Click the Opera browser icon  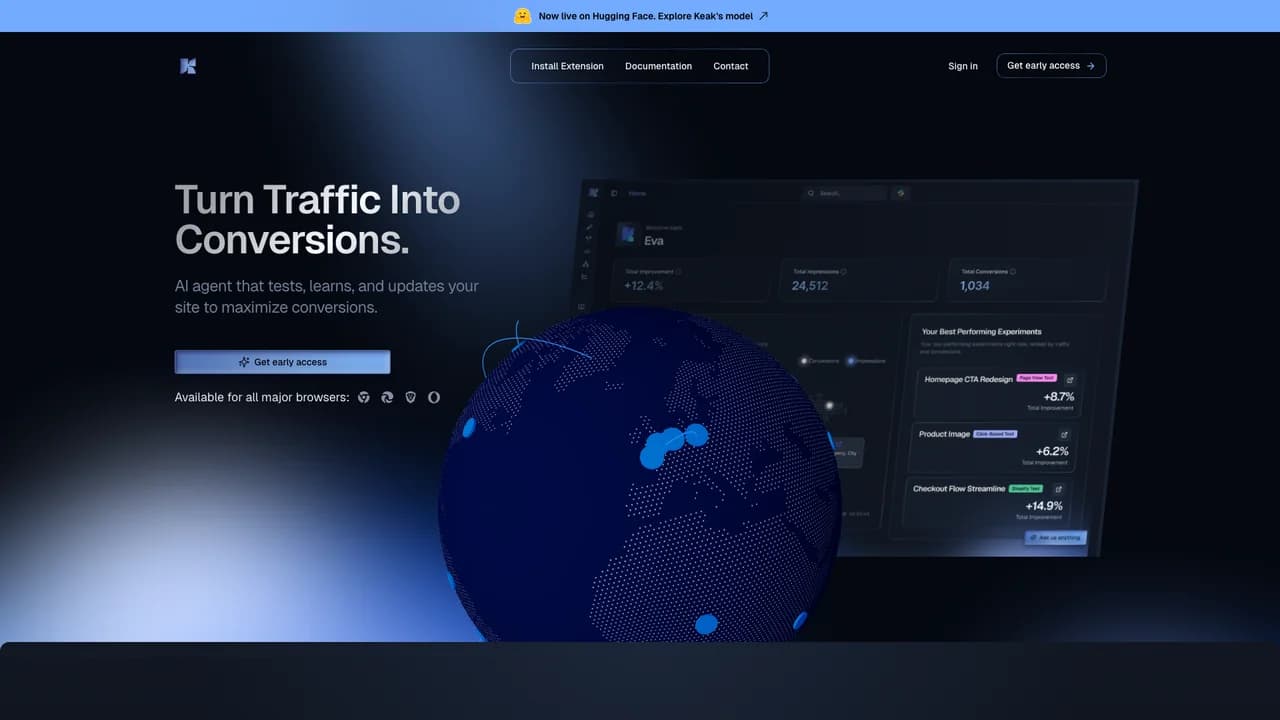coord(434,397)
